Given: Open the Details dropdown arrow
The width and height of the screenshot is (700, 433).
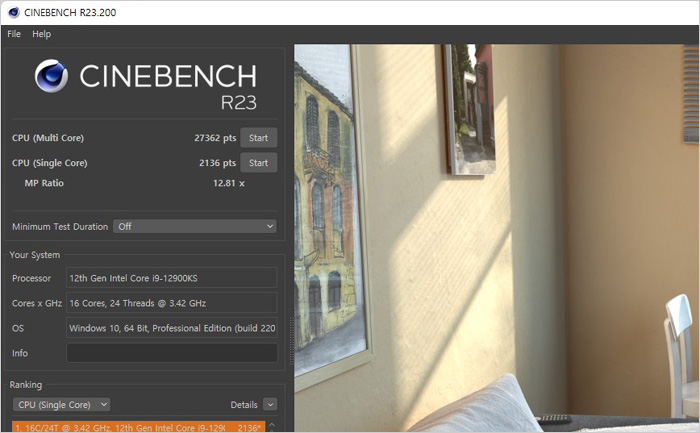Looking at the screenshot, I should 270,404.
